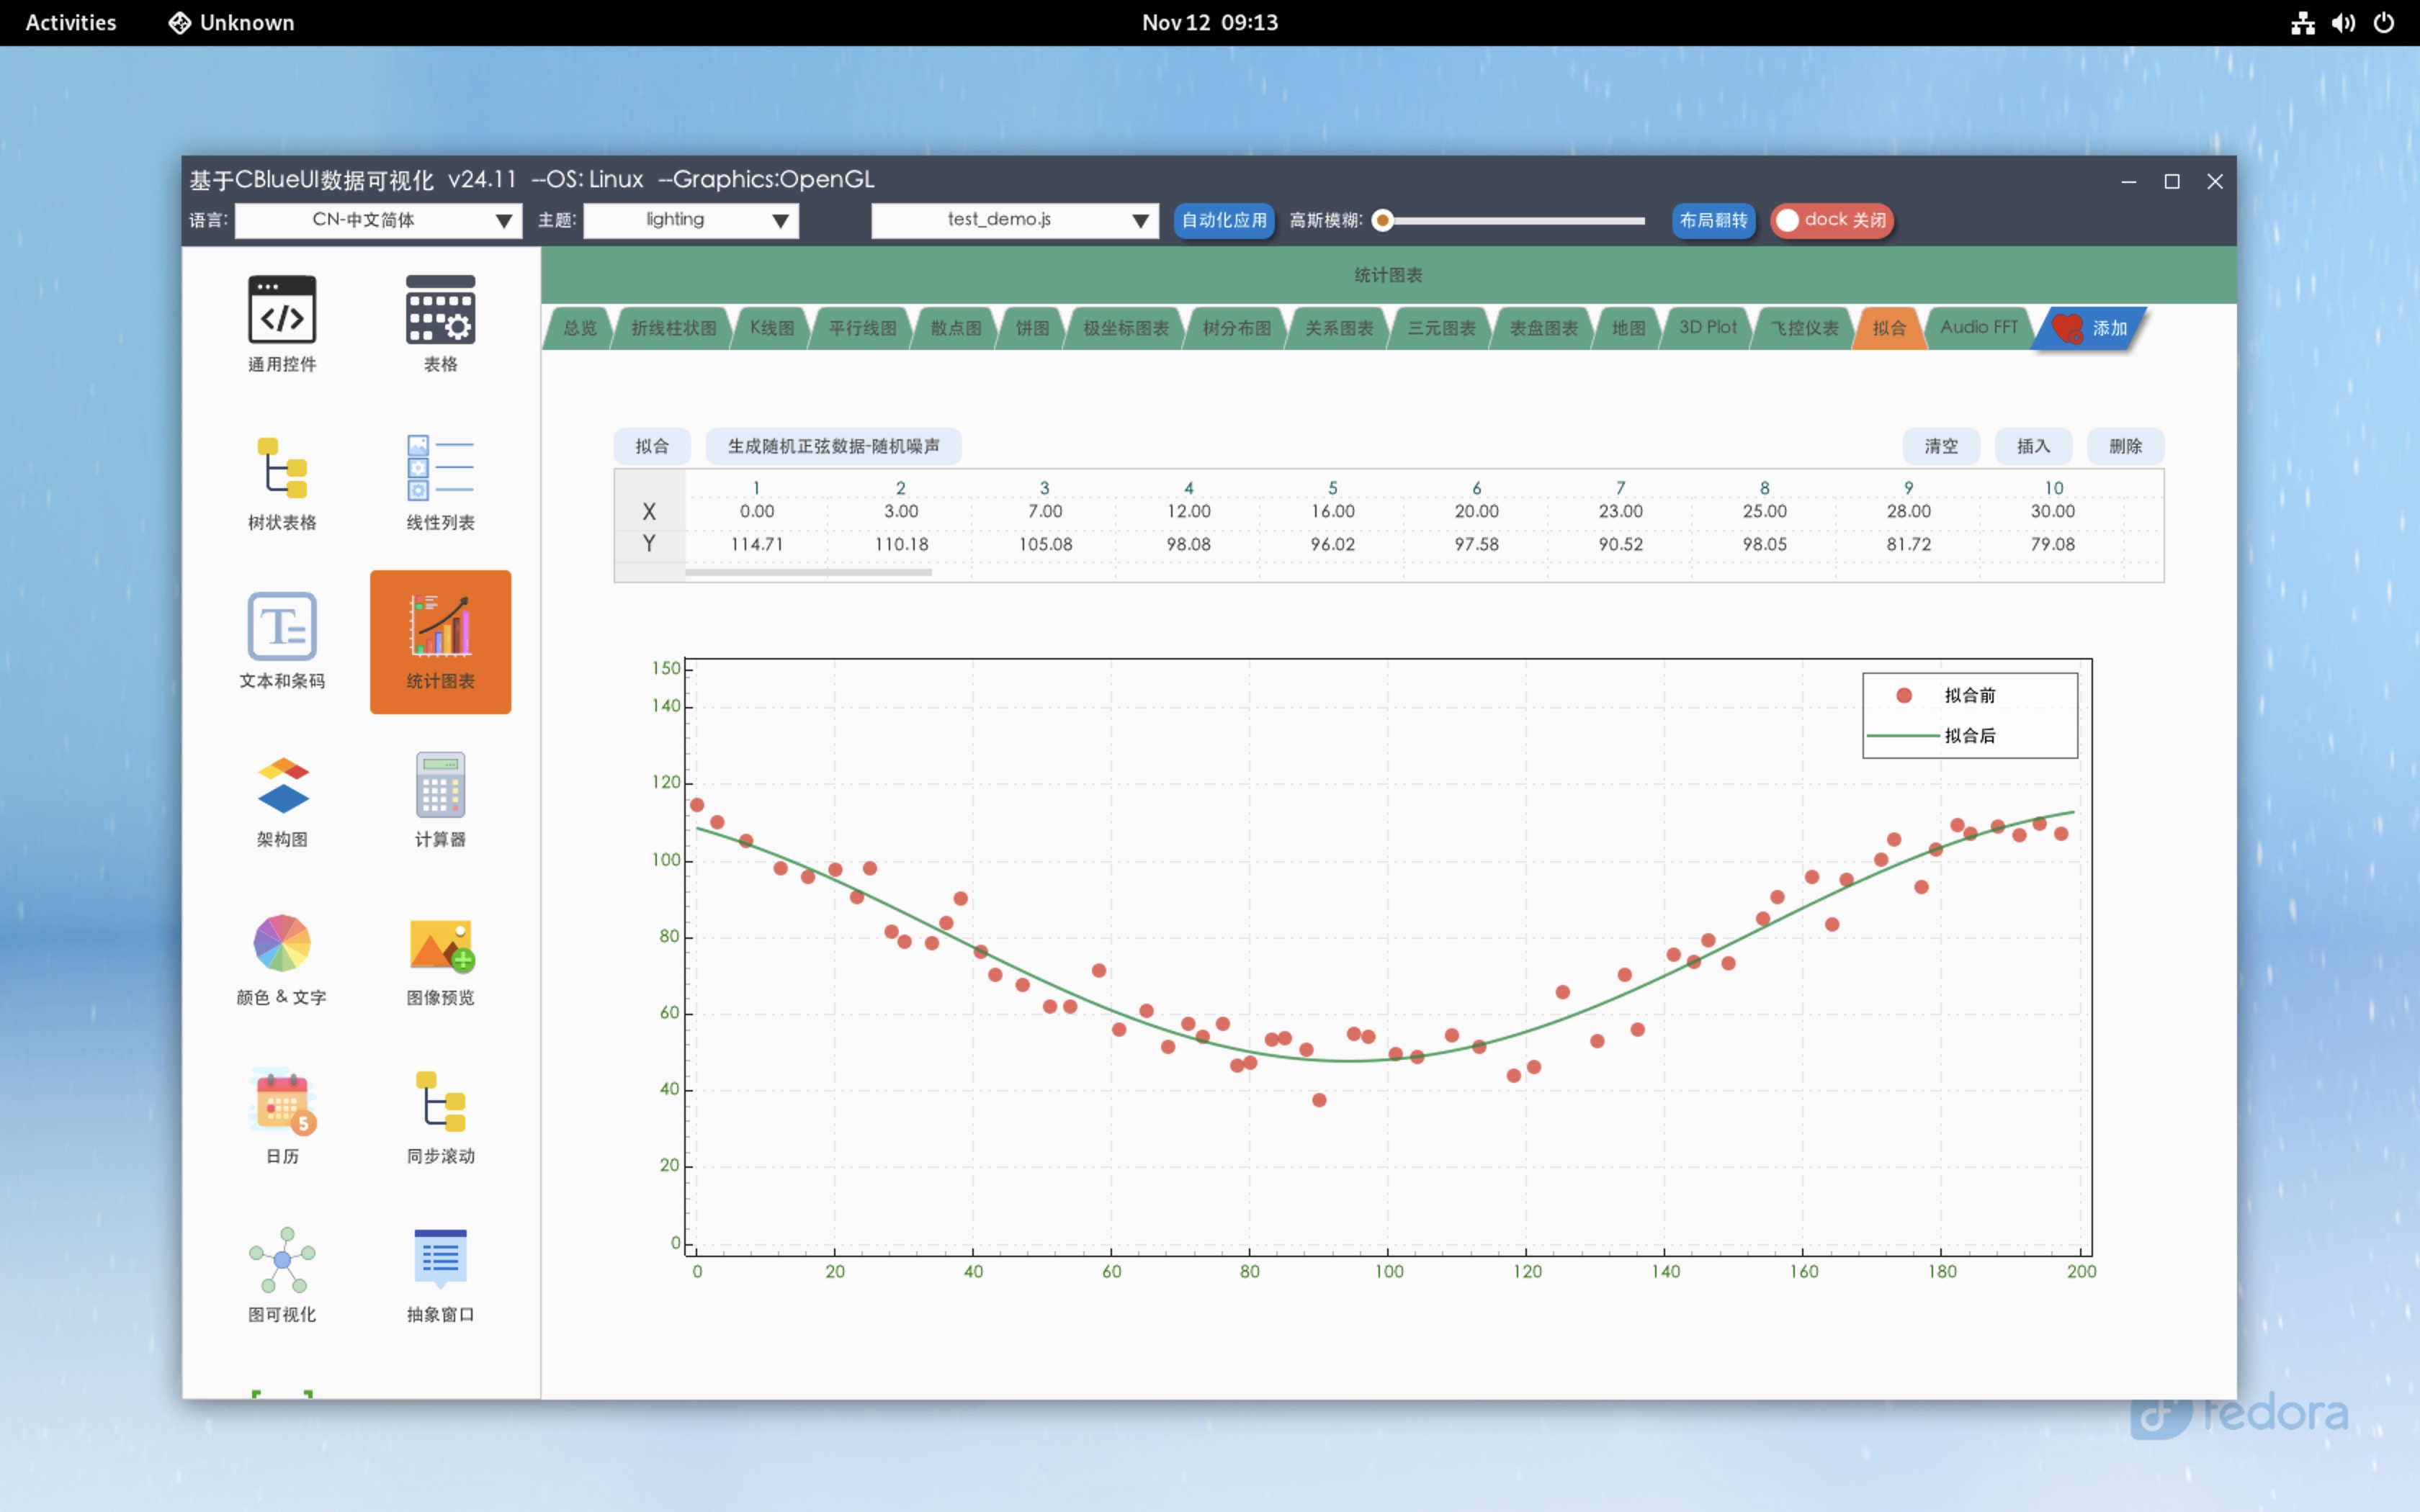Toggle the dock 关闭 switch
2420x1512 pixels.
coord(1831,220)
